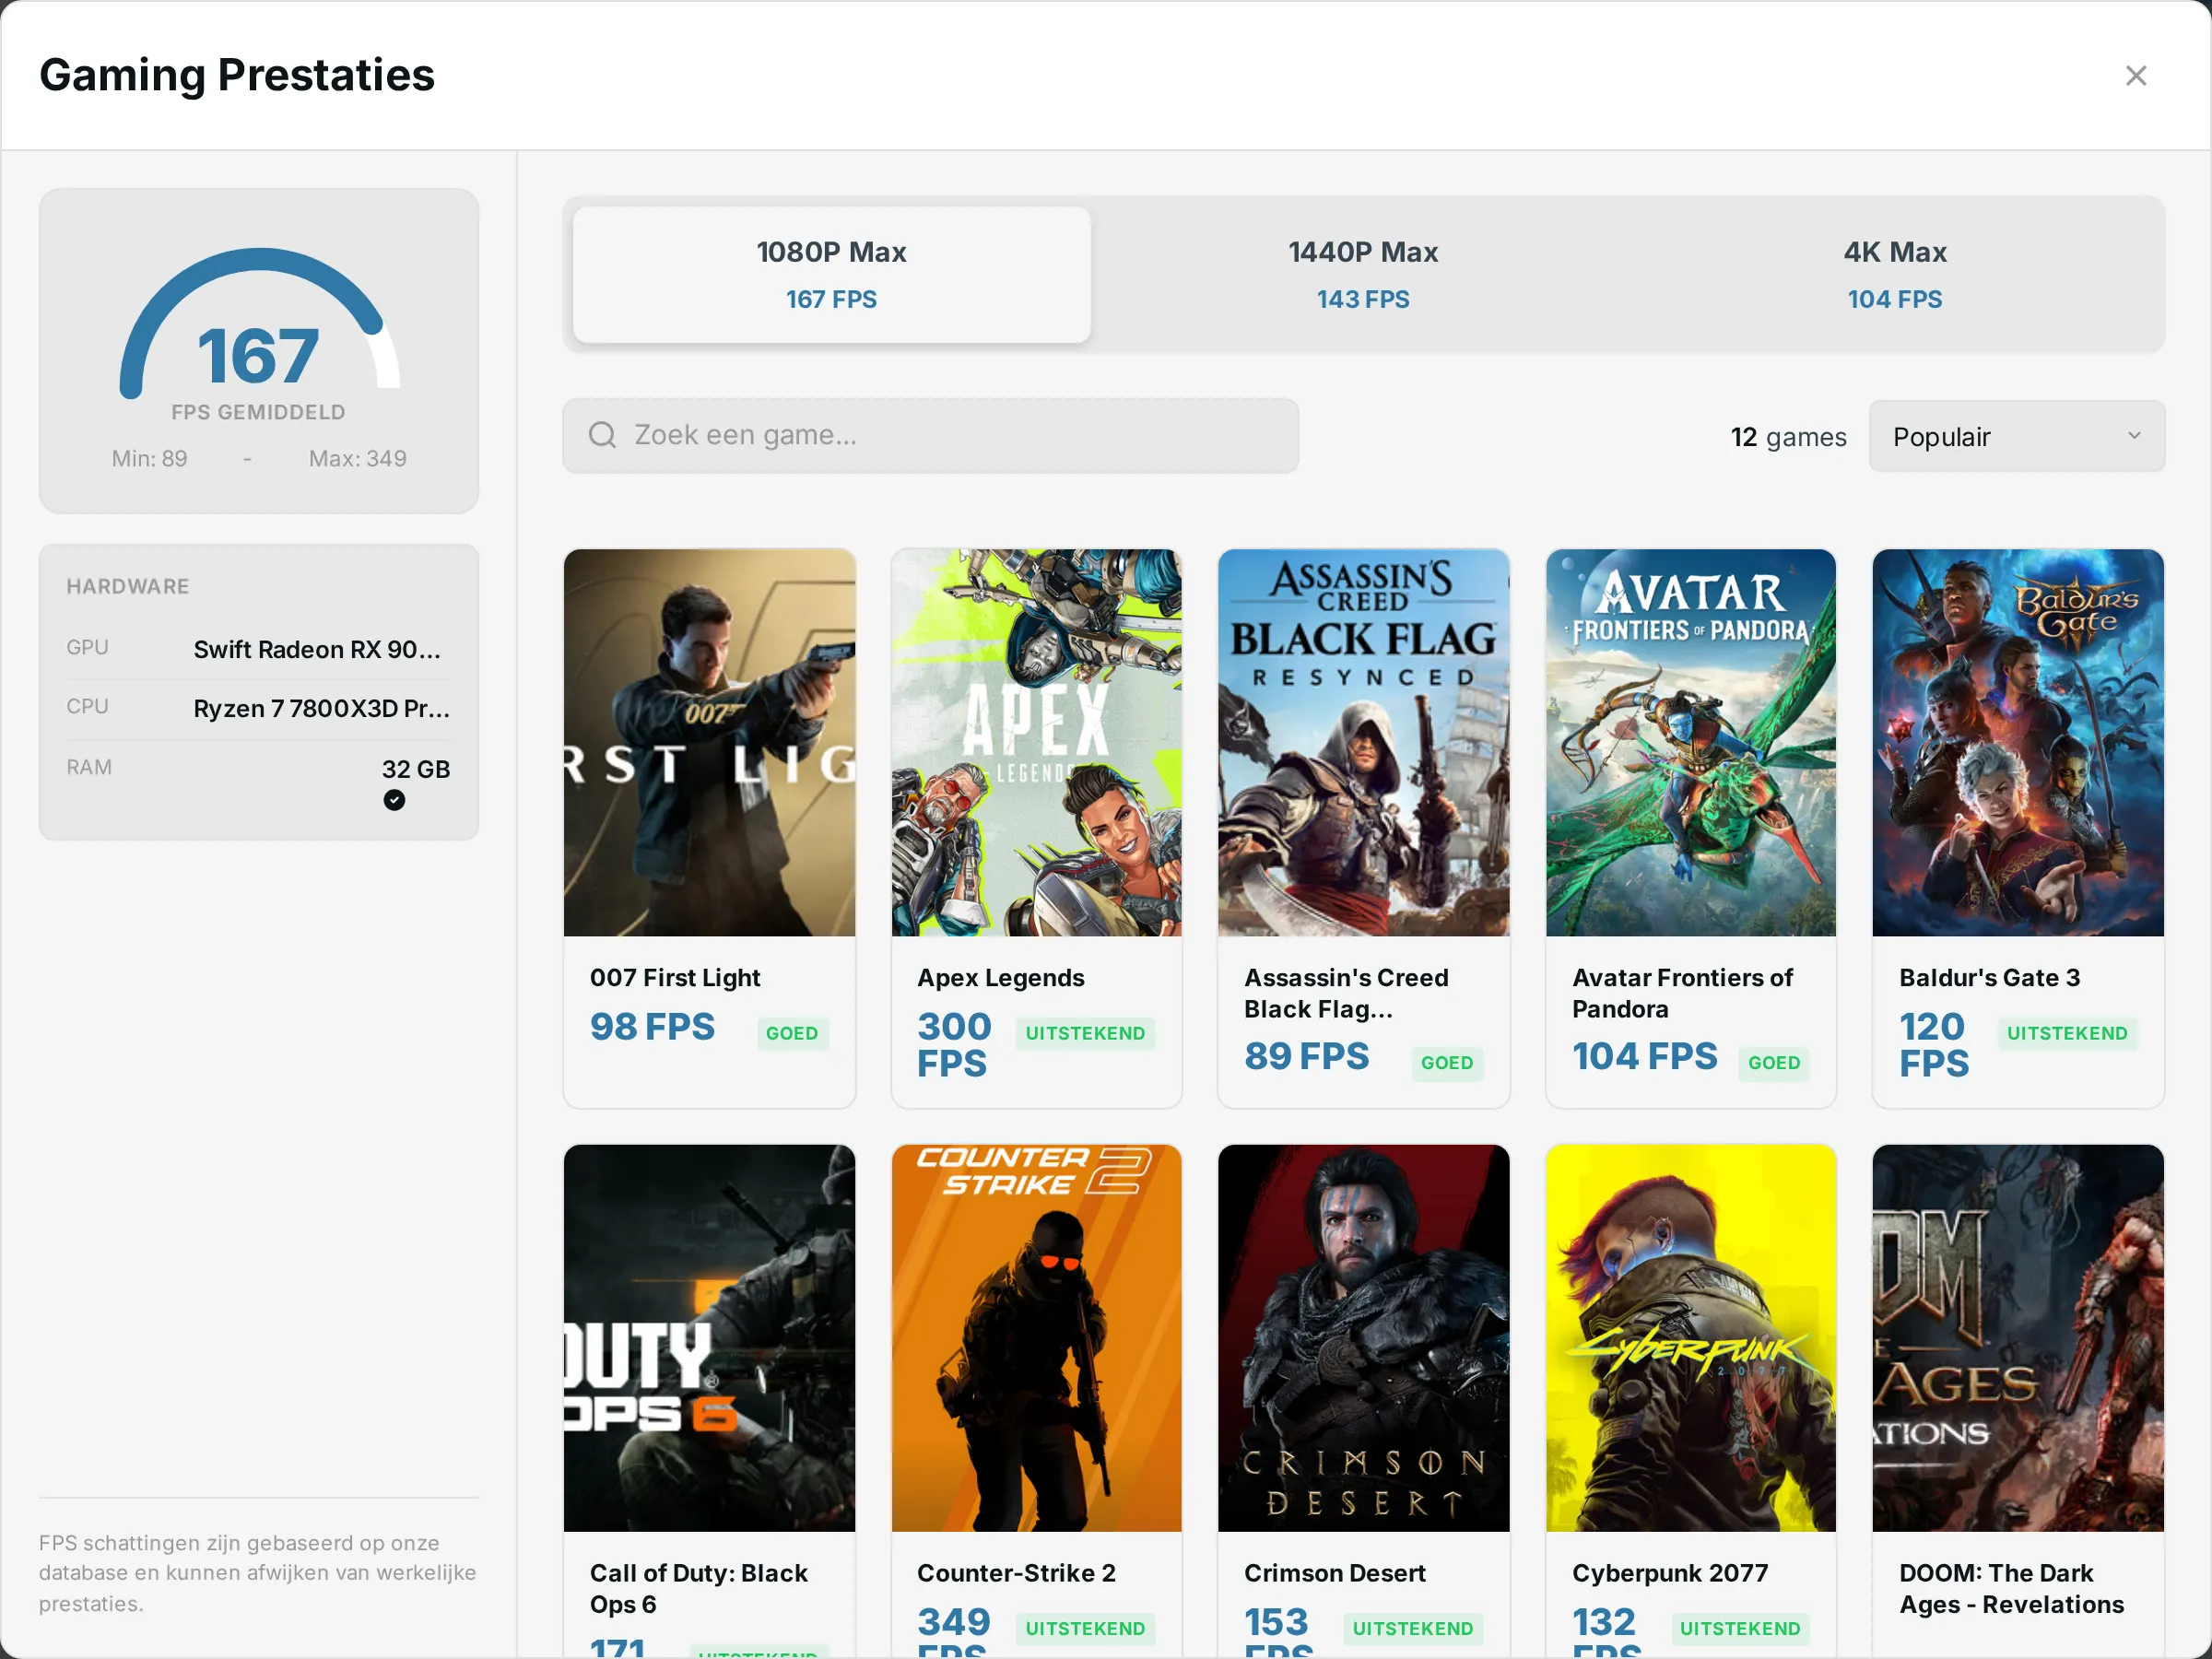The image size is (2212, 1659).
Task: Open the Counter-Strike 2 cover
Action: point(1036,1338)
